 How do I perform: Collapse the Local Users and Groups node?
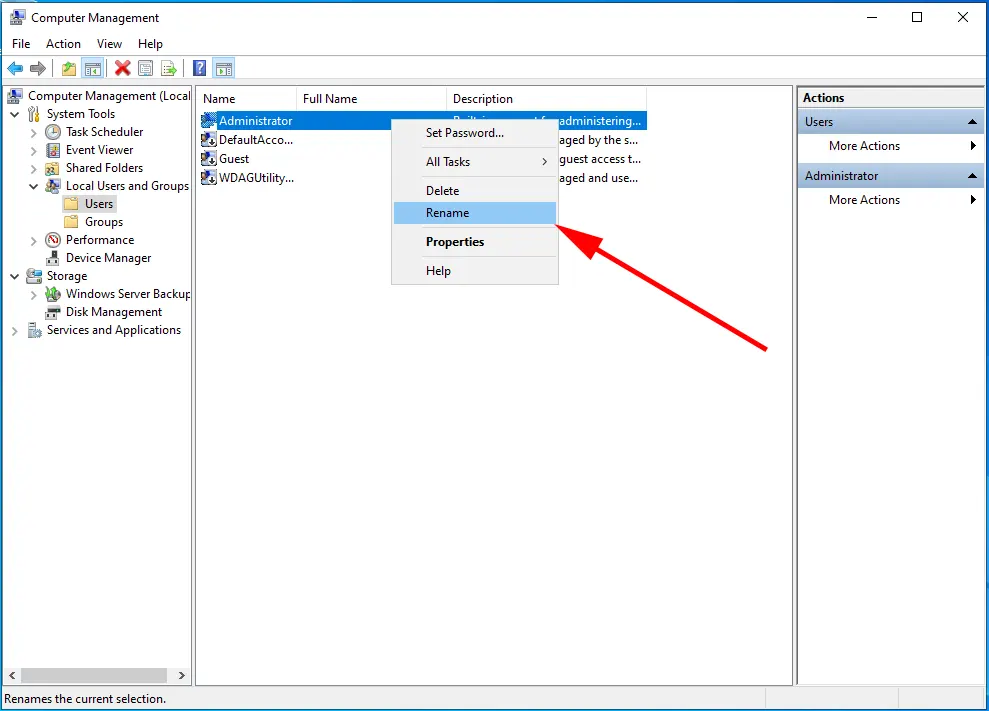33,187
